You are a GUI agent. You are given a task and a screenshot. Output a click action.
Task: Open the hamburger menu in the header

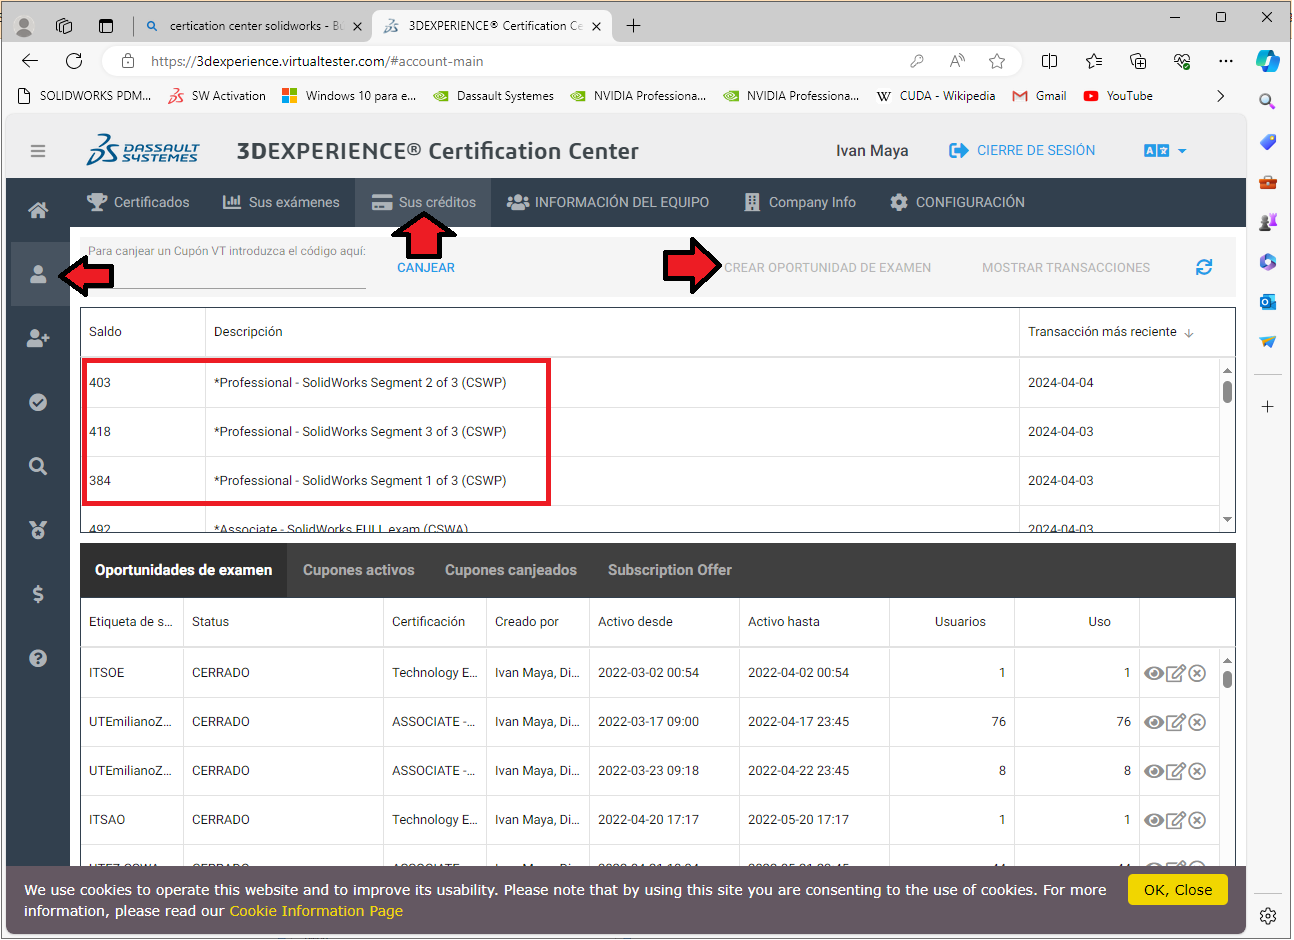(x=38, y=151)
